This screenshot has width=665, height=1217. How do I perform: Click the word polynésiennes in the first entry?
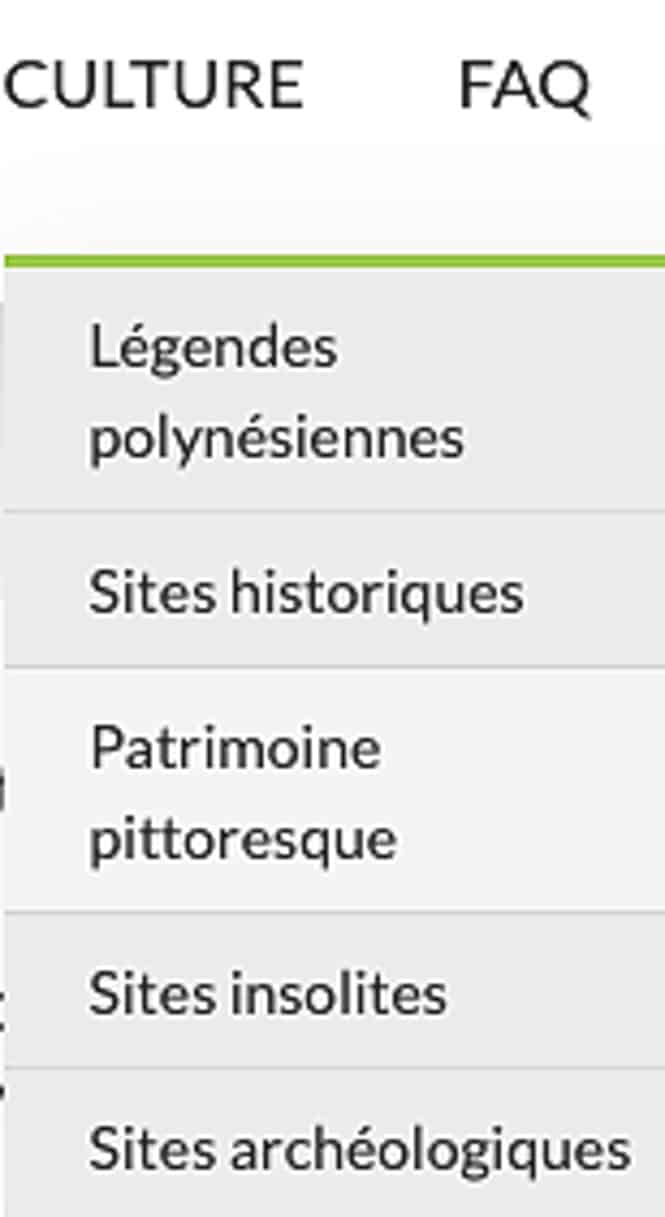[276, 439]
